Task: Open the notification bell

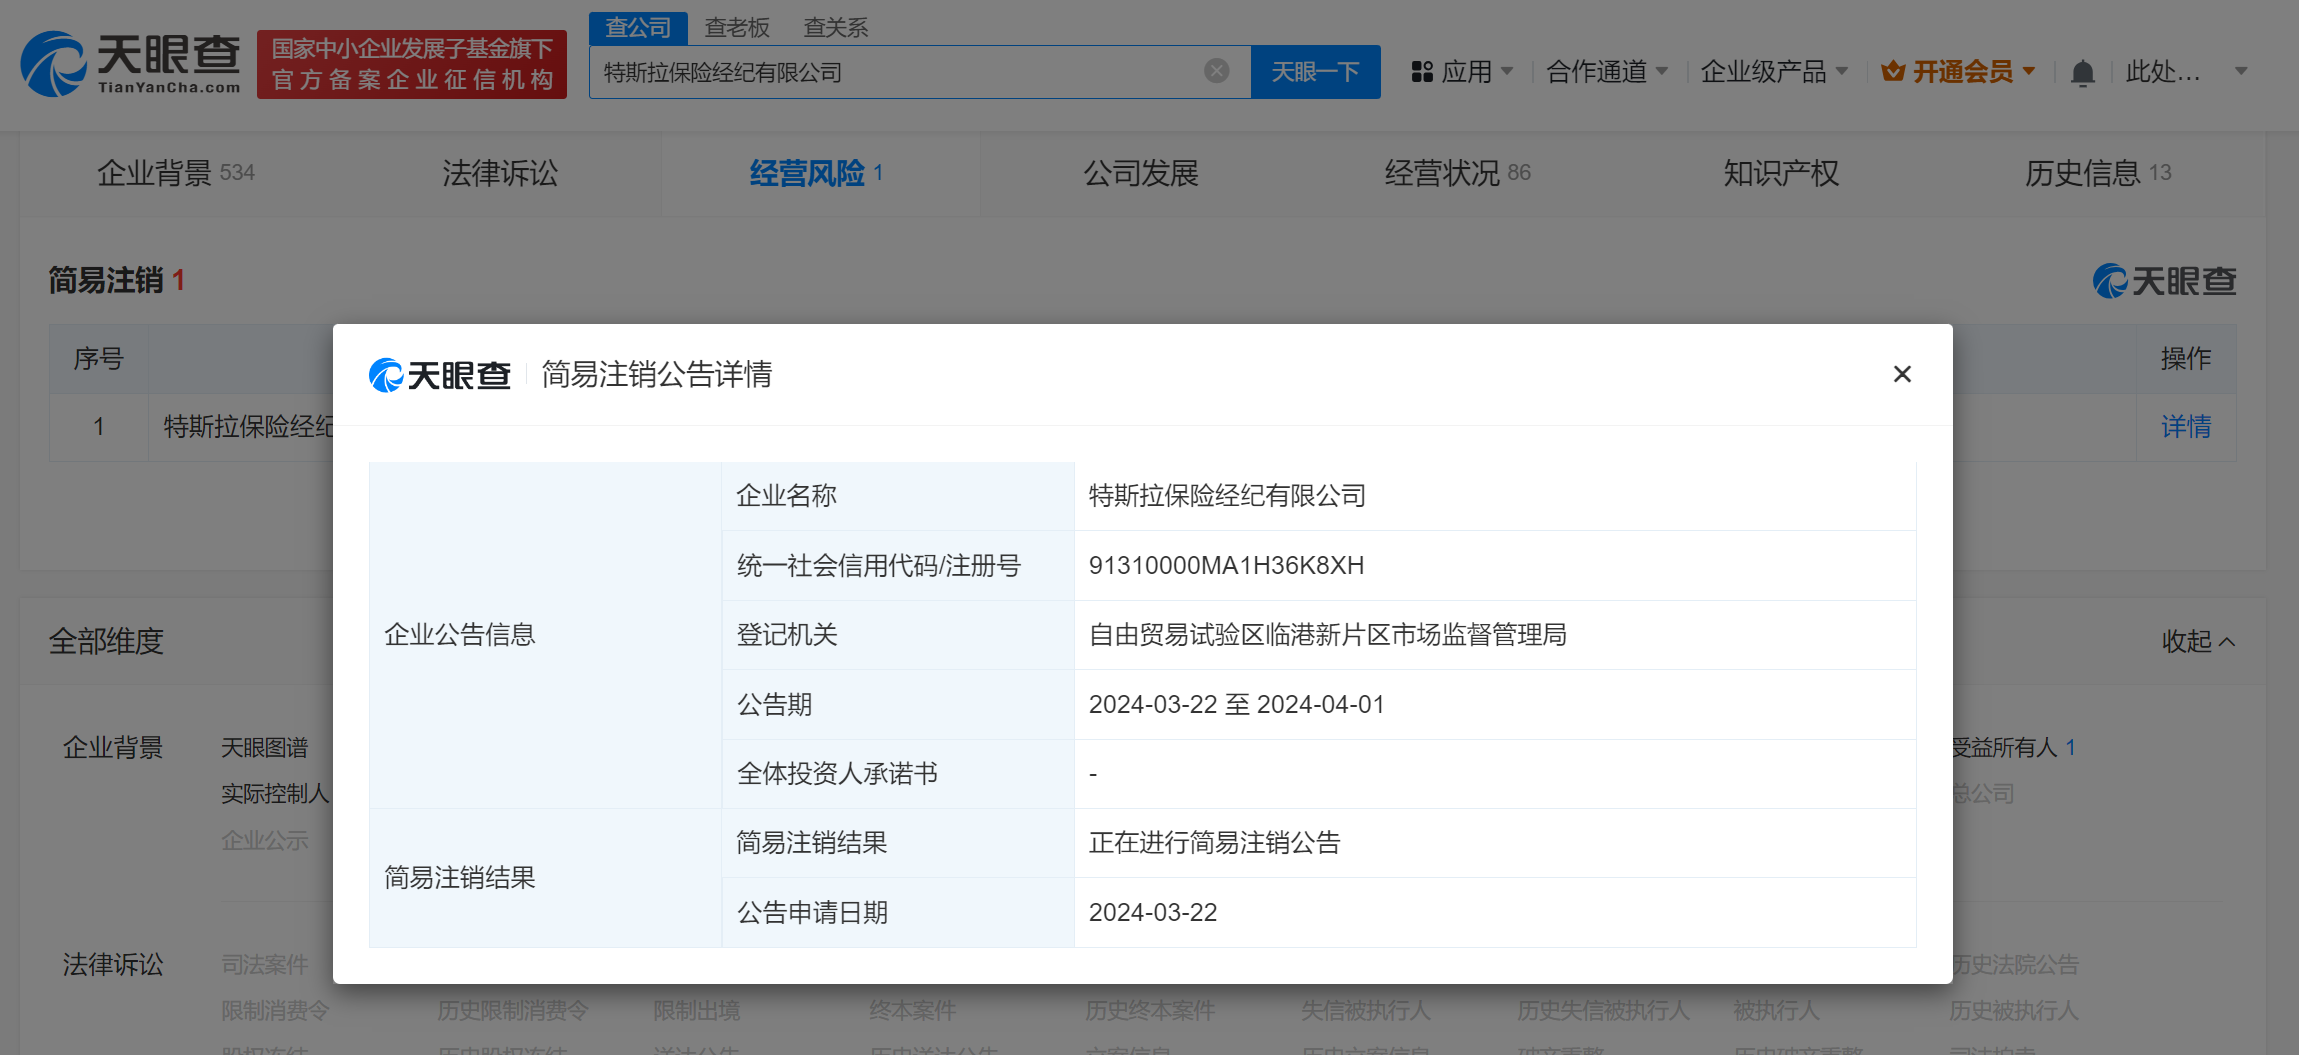Action: [x=2082, y=73]
